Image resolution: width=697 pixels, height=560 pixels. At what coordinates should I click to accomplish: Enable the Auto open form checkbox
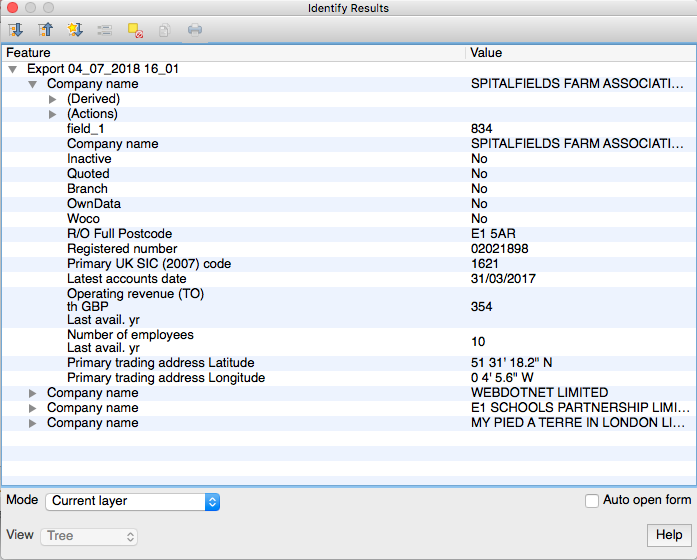592,501
